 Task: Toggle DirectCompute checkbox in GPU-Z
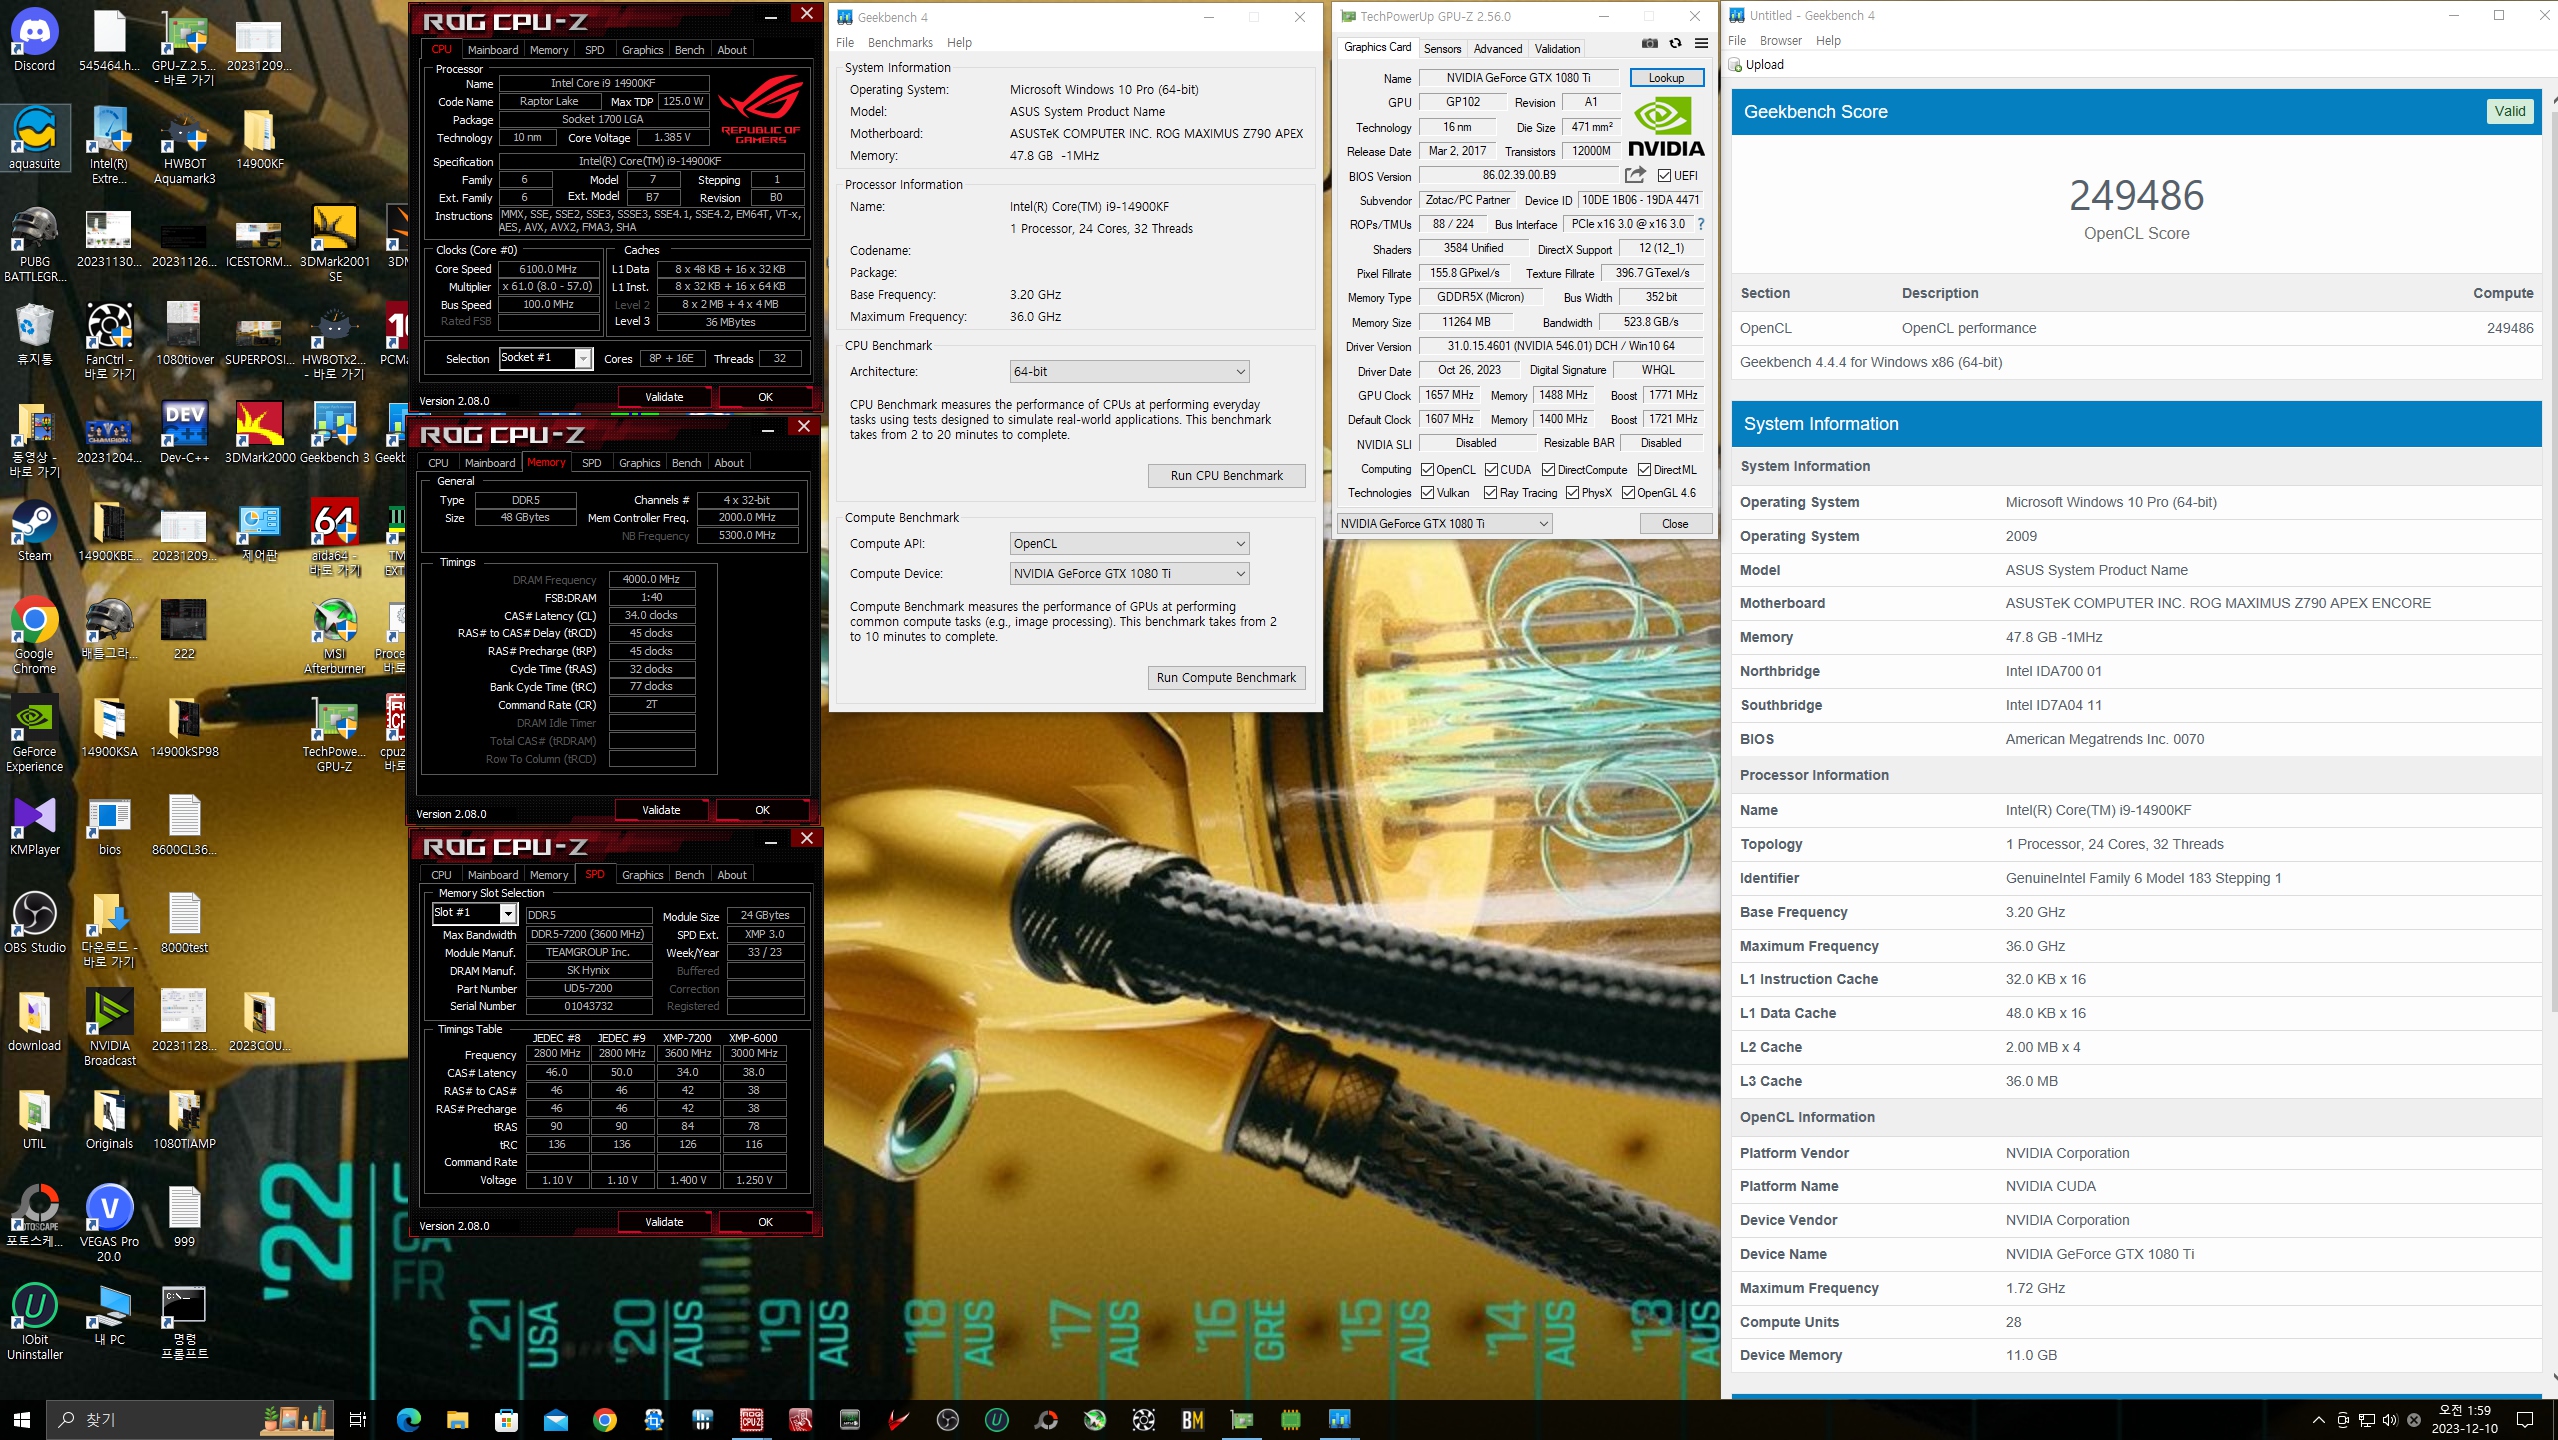click(1548, 469)
